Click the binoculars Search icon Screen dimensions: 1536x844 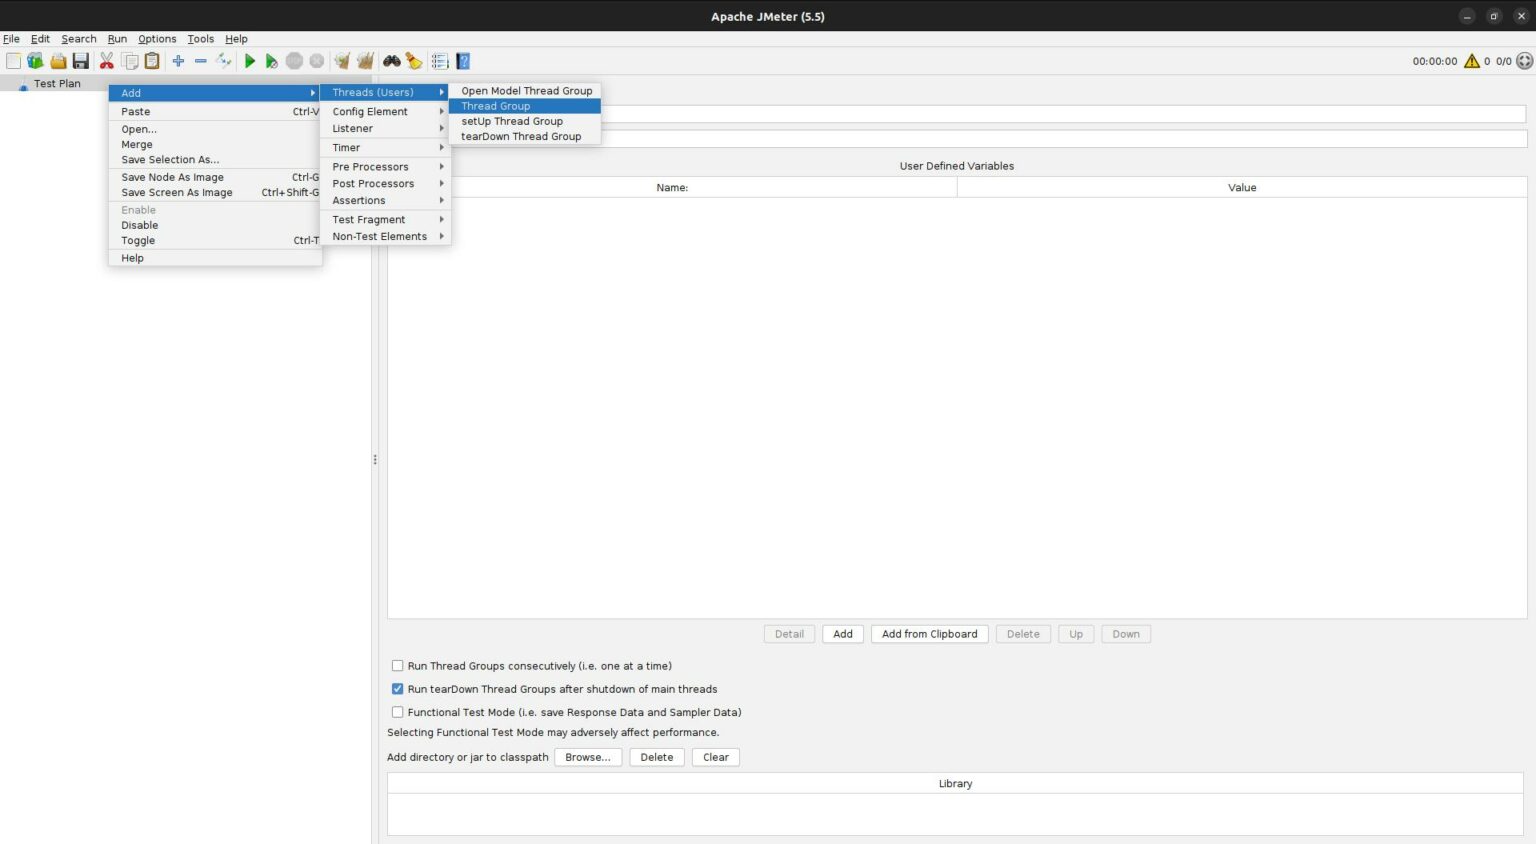[x=392, y=61]
